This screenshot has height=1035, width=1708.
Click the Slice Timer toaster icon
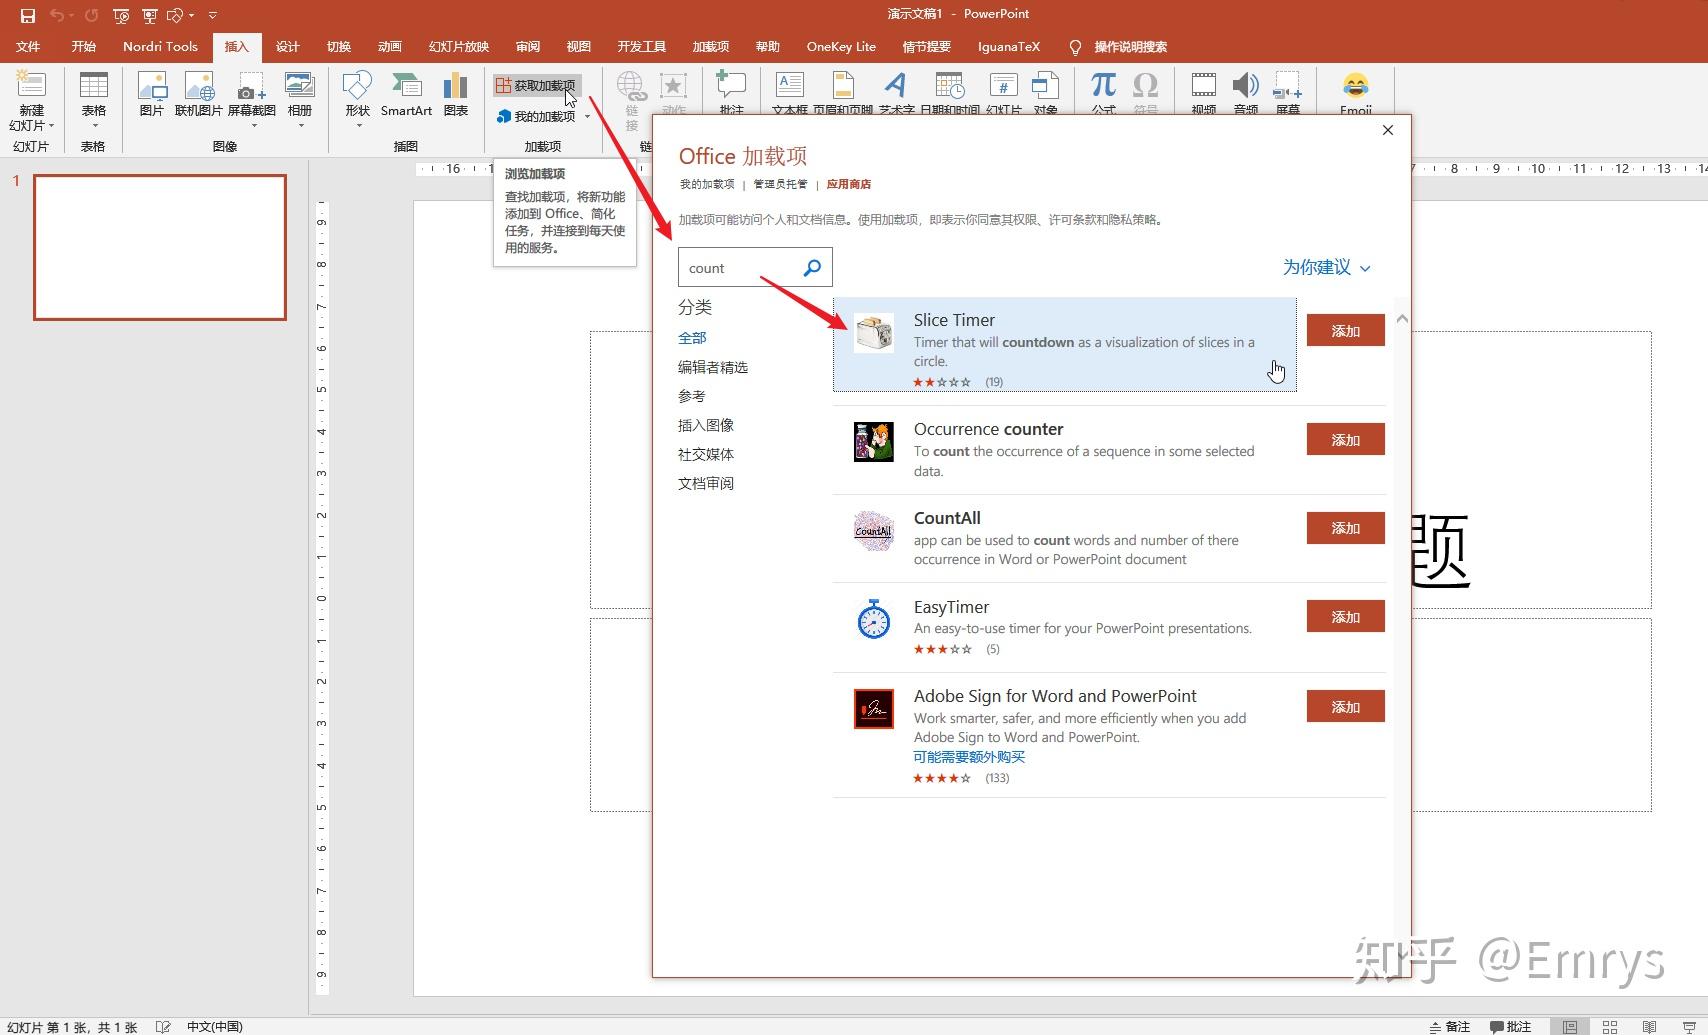click(873, 333)
